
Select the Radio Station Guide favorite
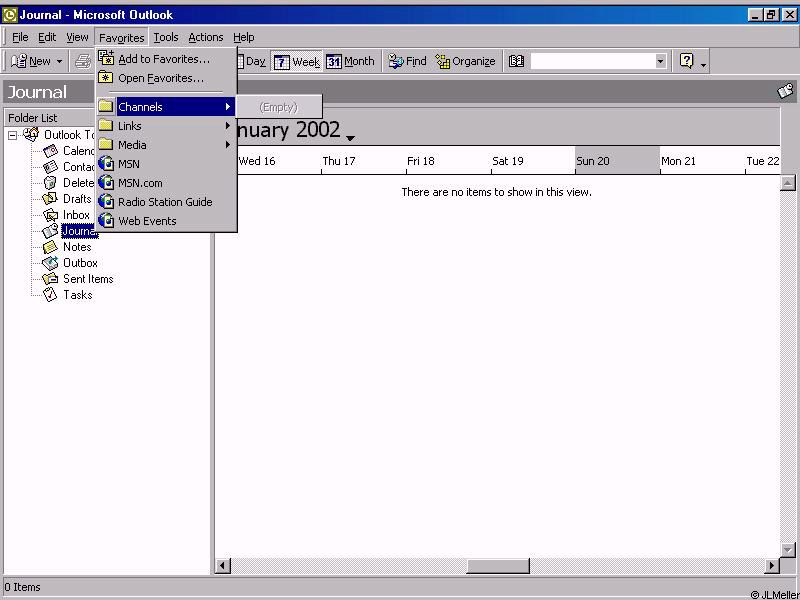165,202
